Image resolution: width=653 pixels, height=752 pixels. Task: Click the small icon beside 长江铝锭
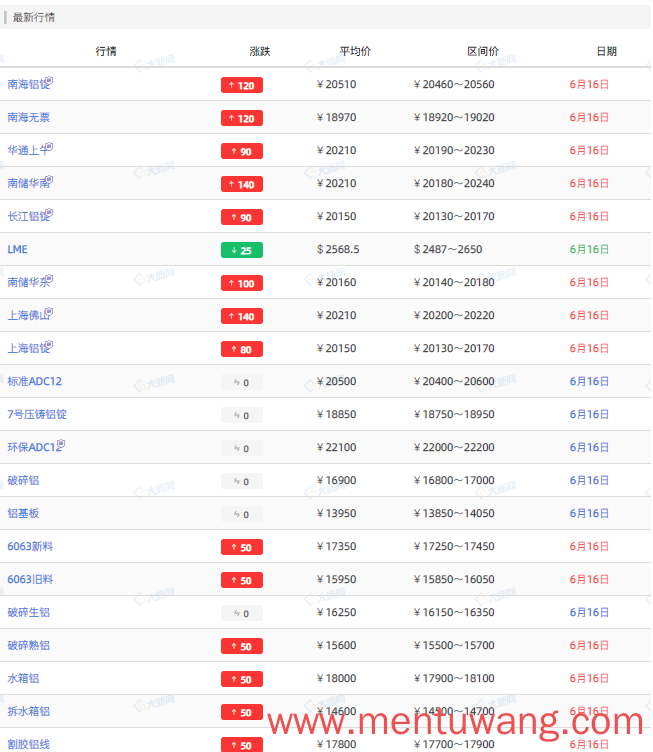click(49, 212)
